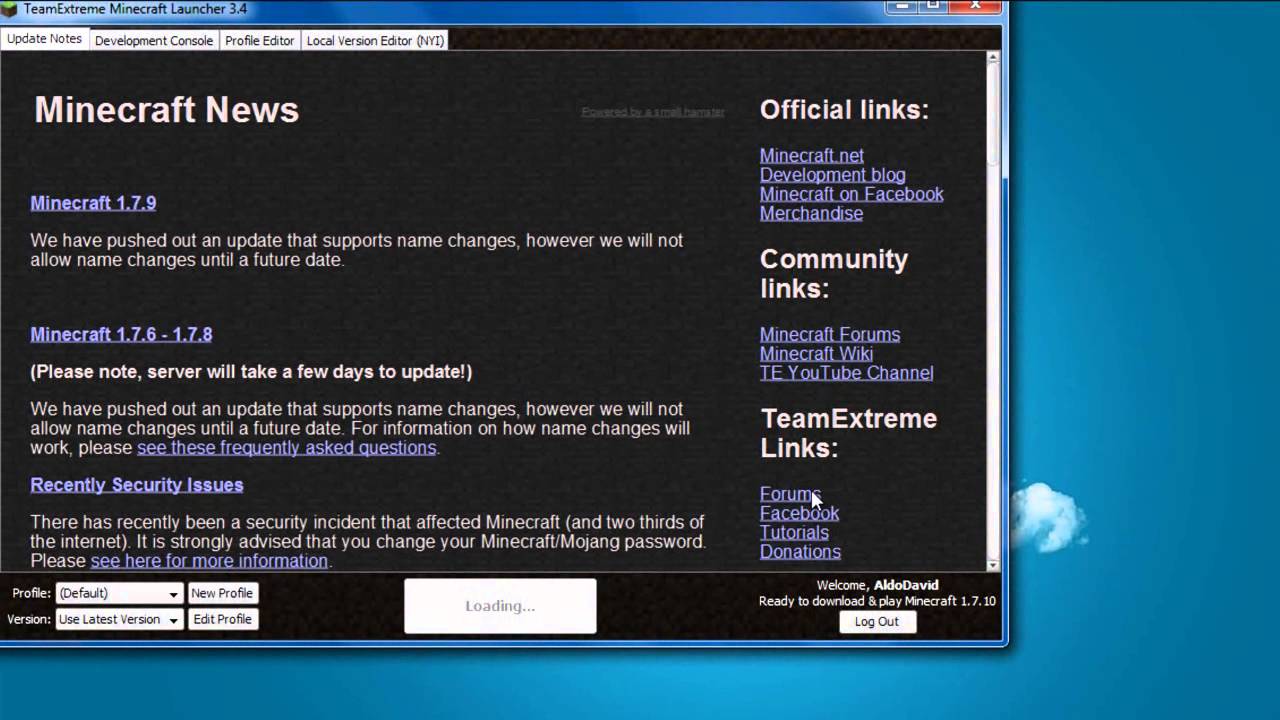Click the launcher's grass block title icon
The image size is (1280, 720).
tap(9, 10)
